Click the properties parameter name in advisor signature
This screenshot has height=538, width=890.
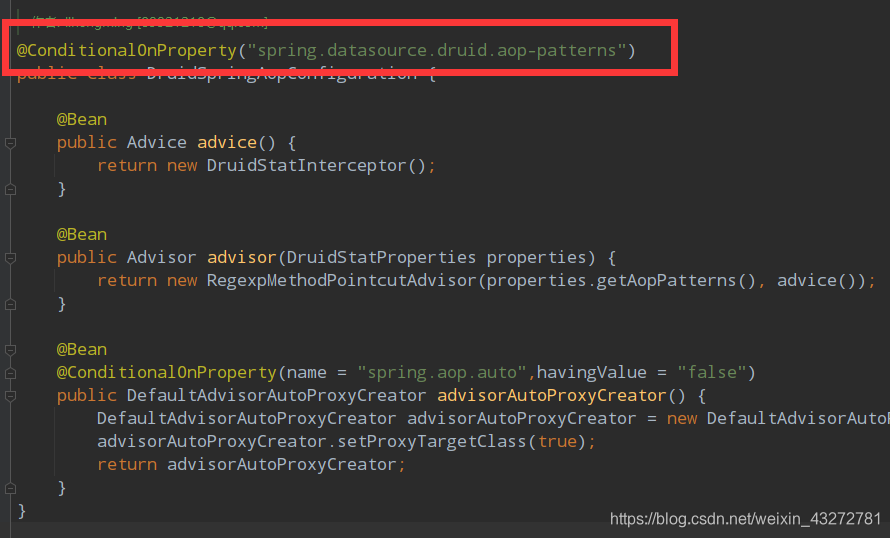(x=536, y=258)
